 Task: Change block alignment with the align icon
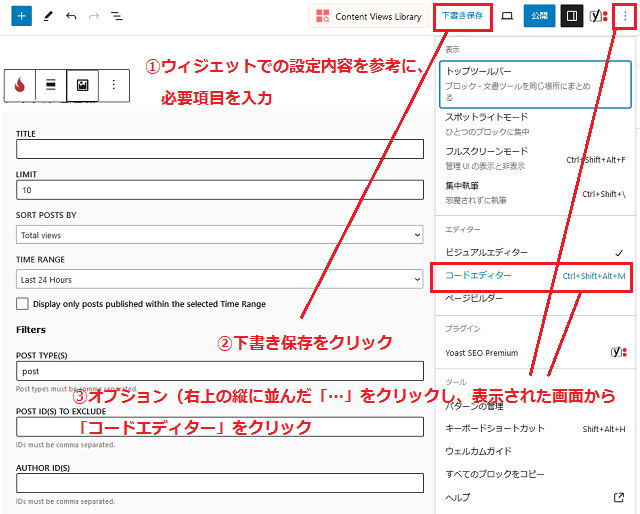click(51, 85)
